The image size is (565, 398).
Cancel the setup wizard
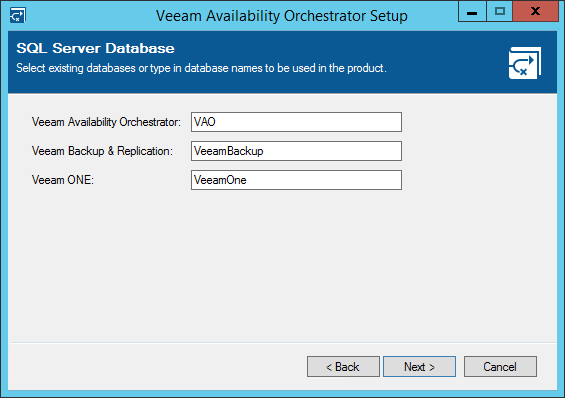pyautogui.click(x=500, y=367)
